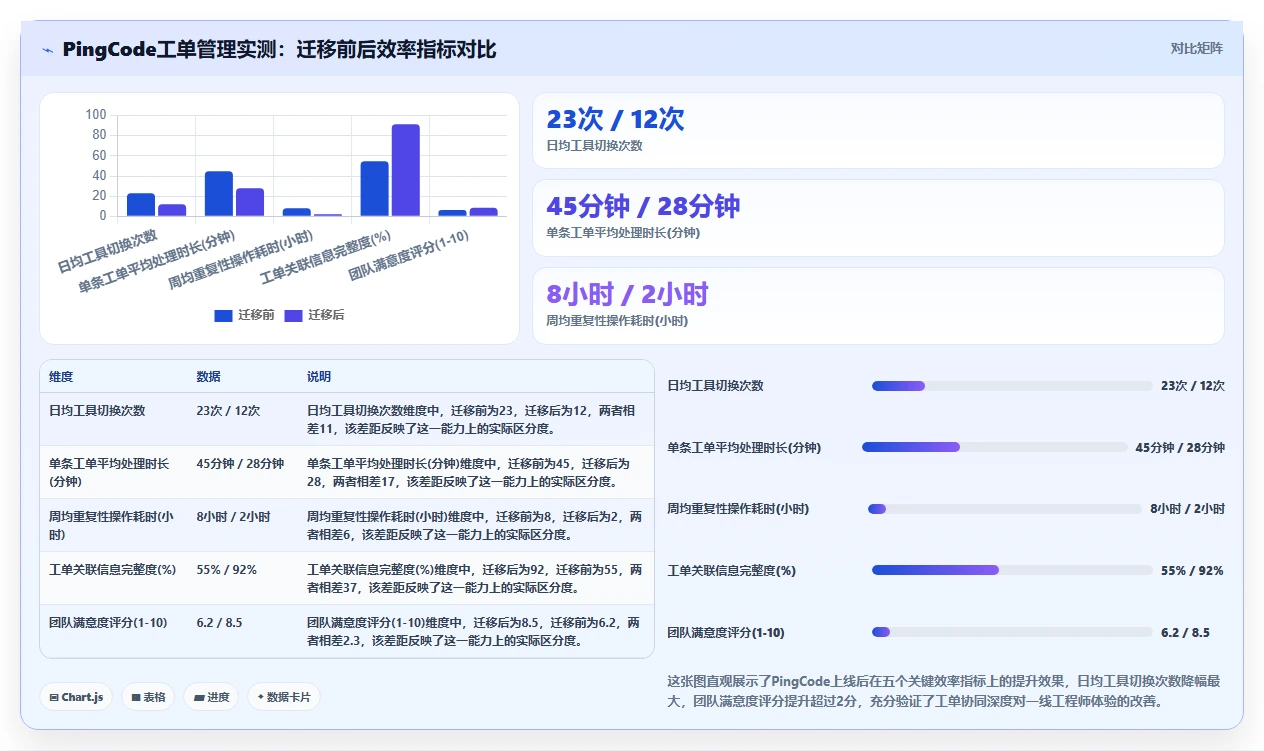1264x751 pixels.
Task: Click the 工单关联信息完整度(%) progress bar
Action: tap(1012, 570)
